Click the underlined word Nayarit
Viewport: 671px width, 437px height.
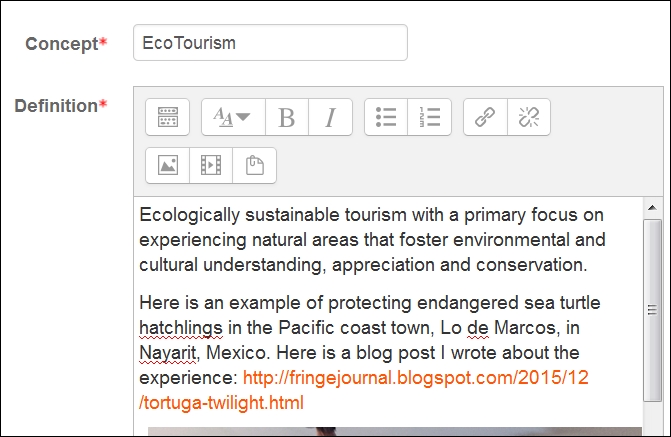(168, 353)
